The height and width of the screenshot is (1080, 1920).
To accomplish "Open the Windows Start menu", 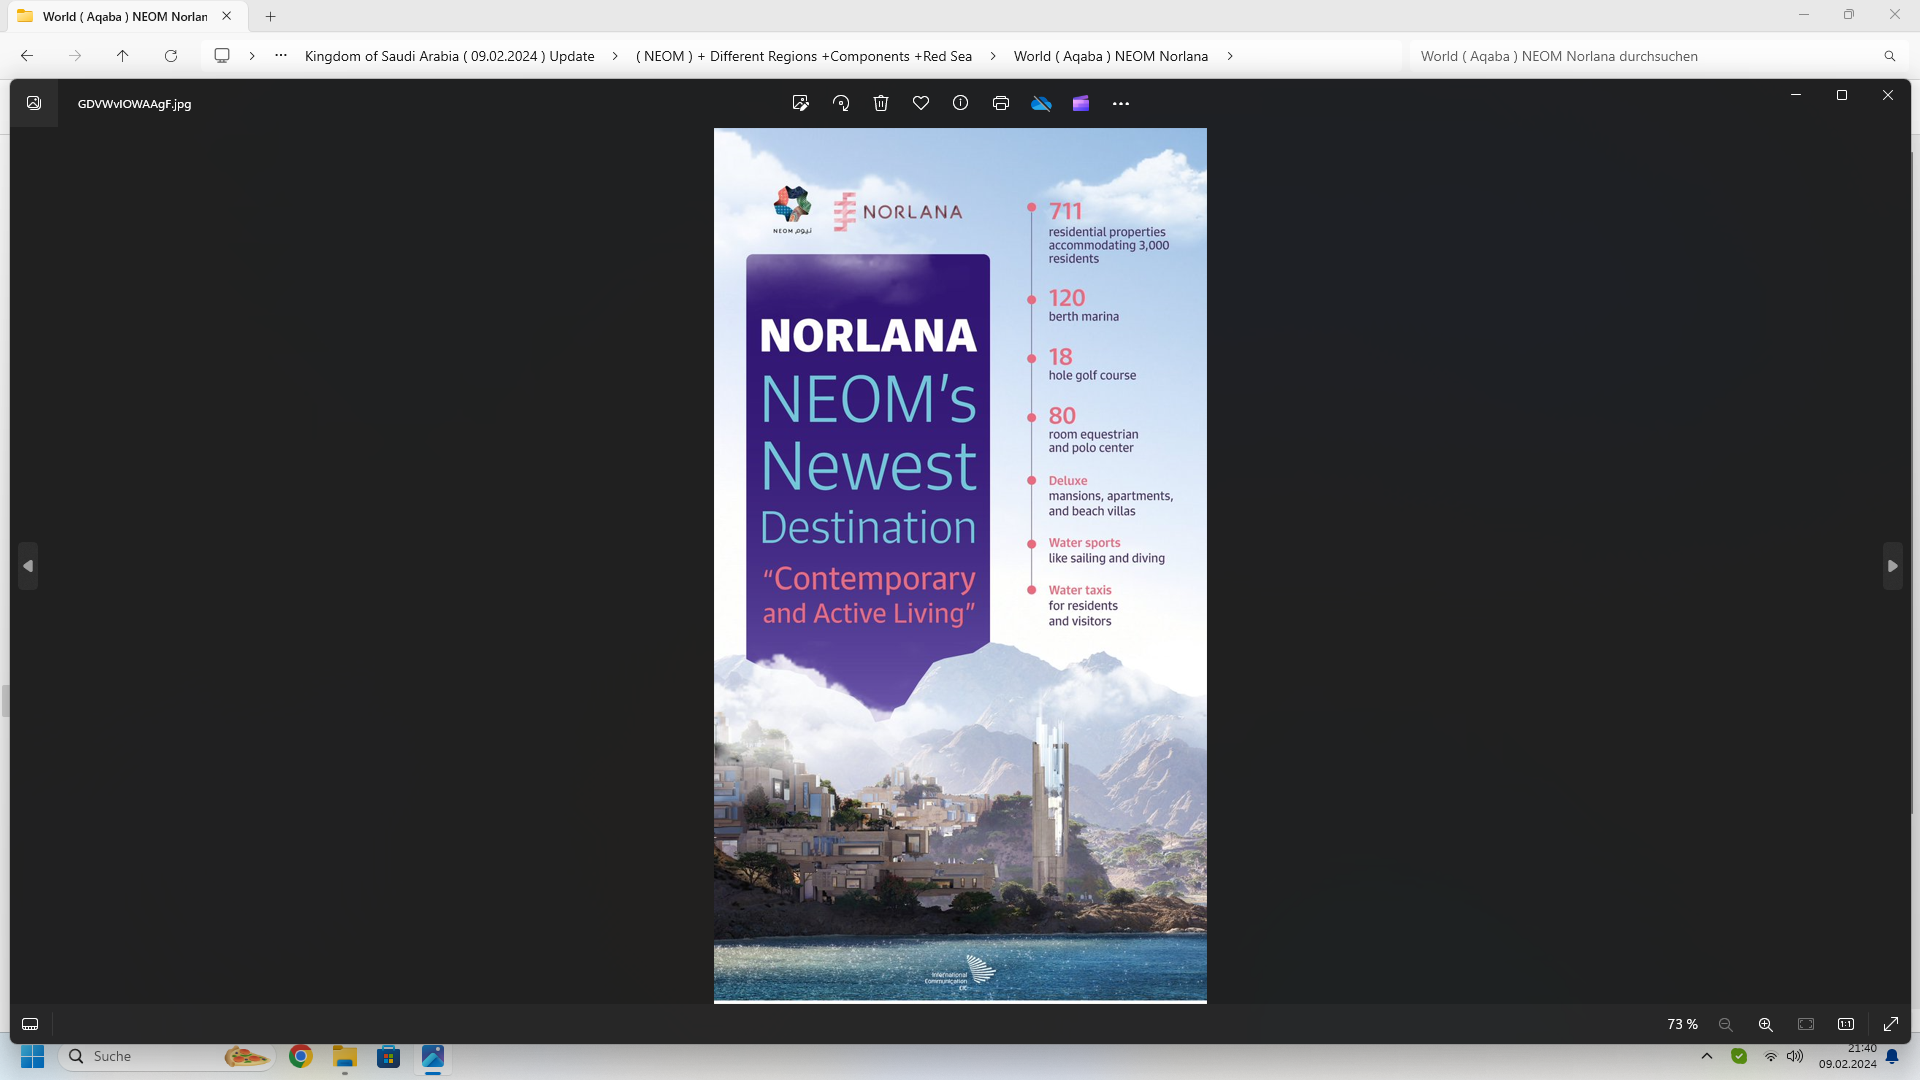I will tap(33, 1056).
